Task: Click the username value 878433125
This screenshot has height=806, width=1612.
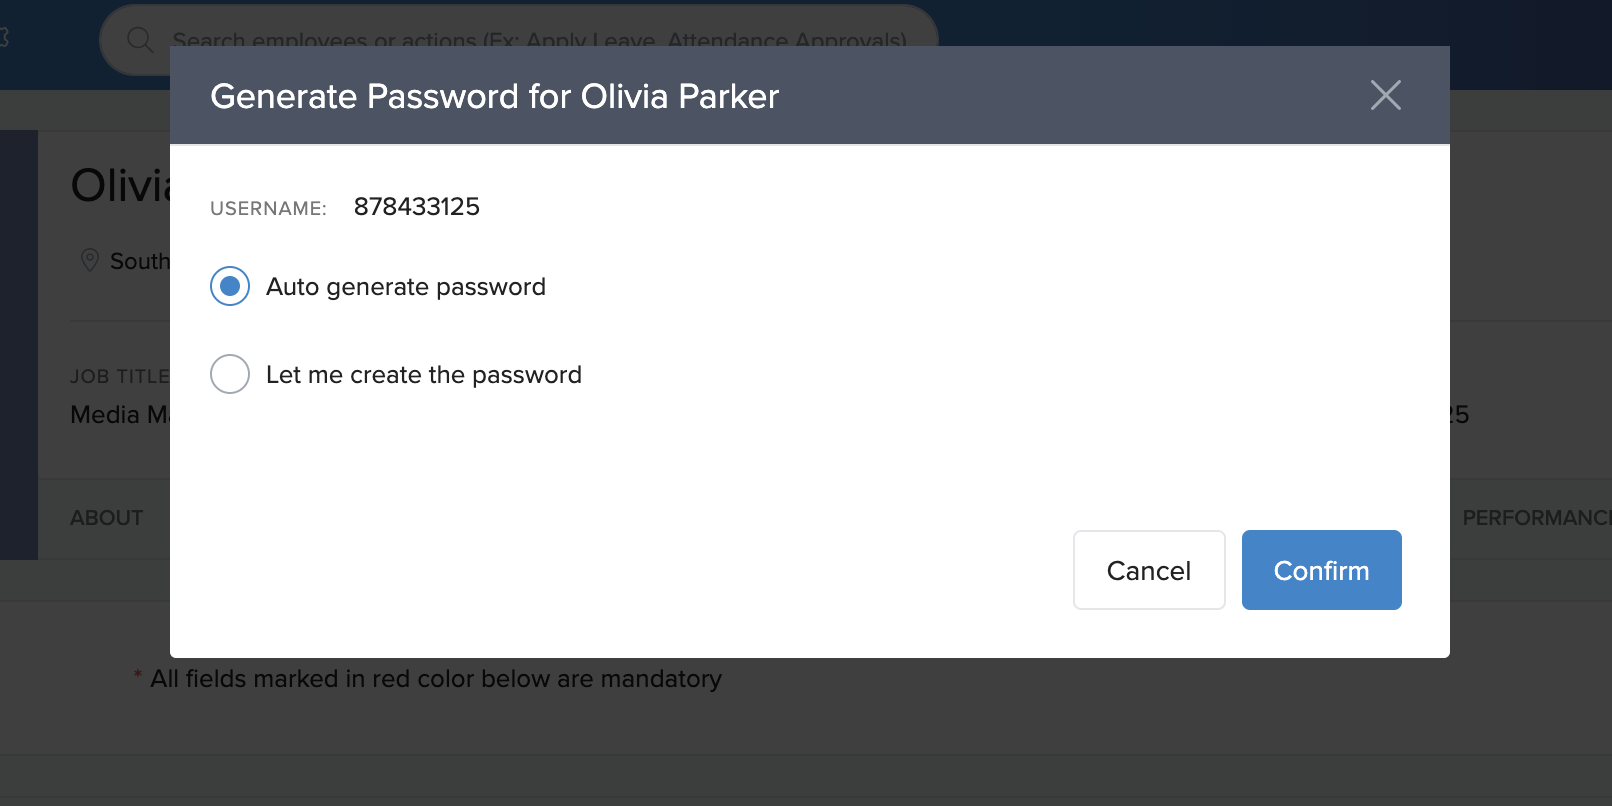Action: pos(417,207)
